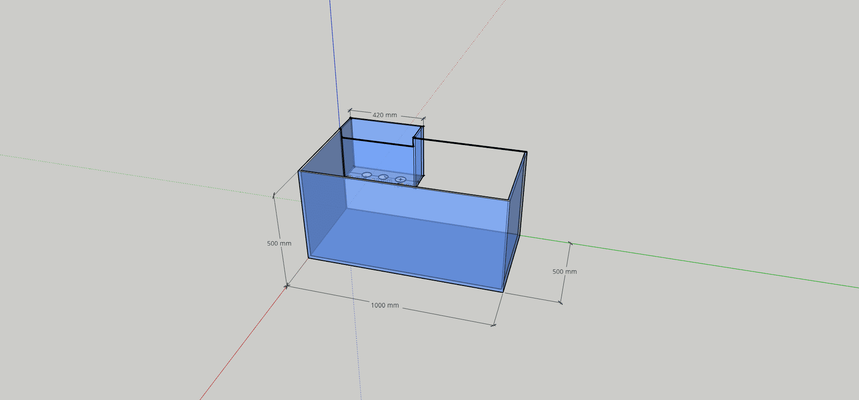Click the leftmost drain hole in overflow box
The image size is (859, 400).
point(367,175)
